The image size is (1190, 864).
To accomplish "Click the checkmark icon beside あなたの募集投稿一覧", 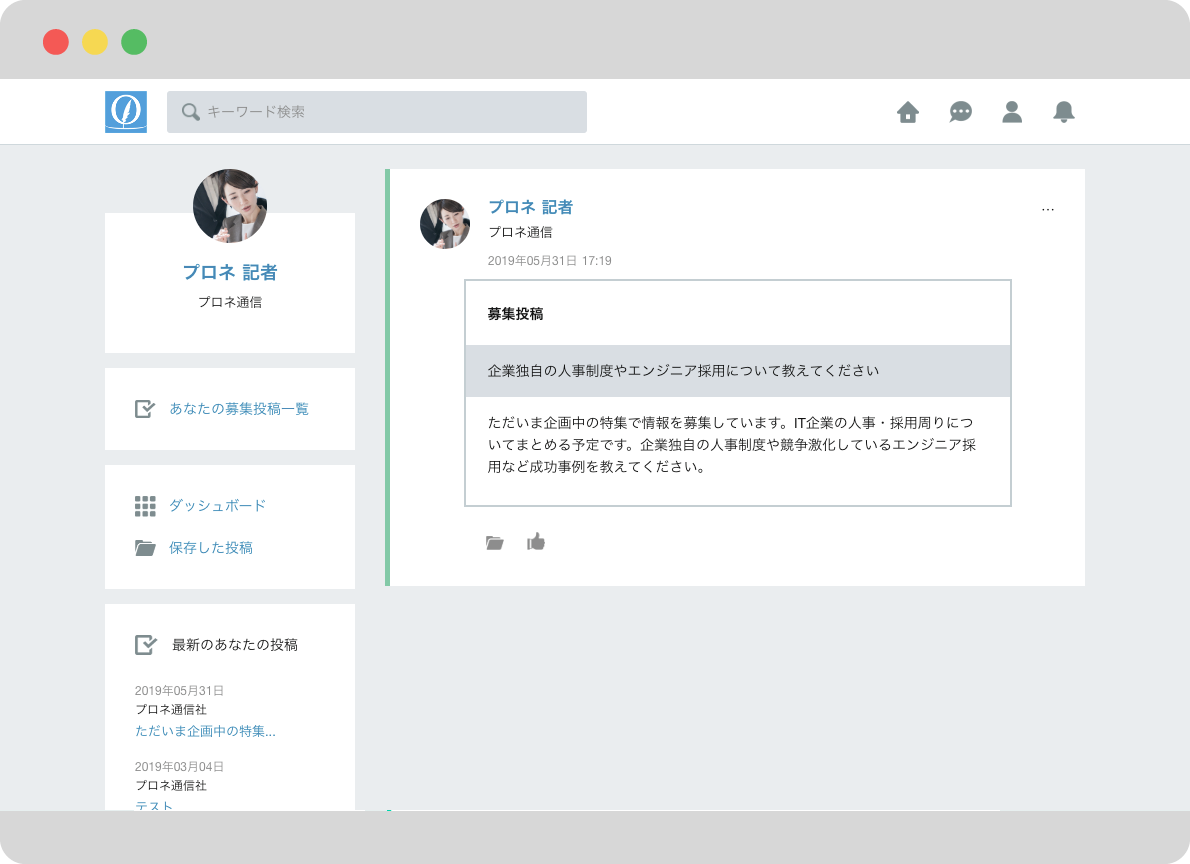I will pyautogui.click(x=145, y=409).
